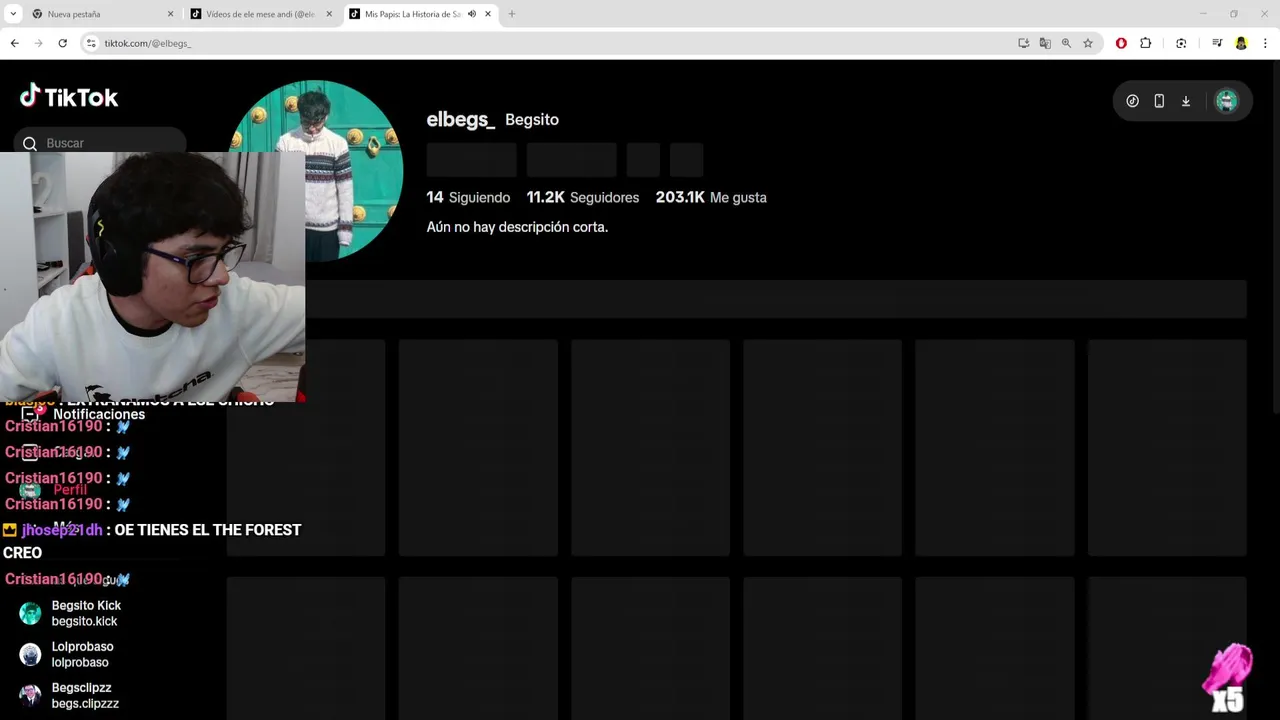Click the Begsclipzz avatar

pos(30,695)
